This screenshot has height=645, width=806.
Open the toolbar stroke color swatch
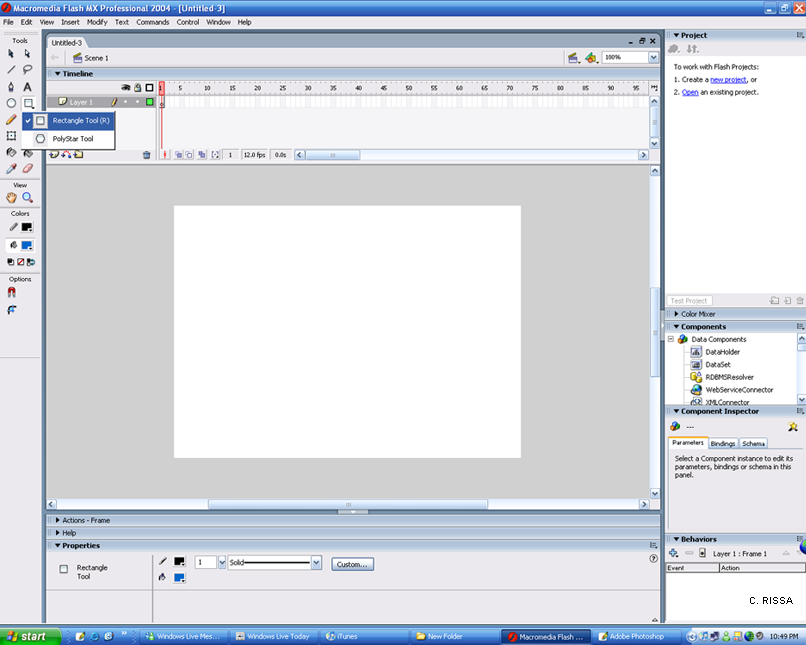(27, 227)
